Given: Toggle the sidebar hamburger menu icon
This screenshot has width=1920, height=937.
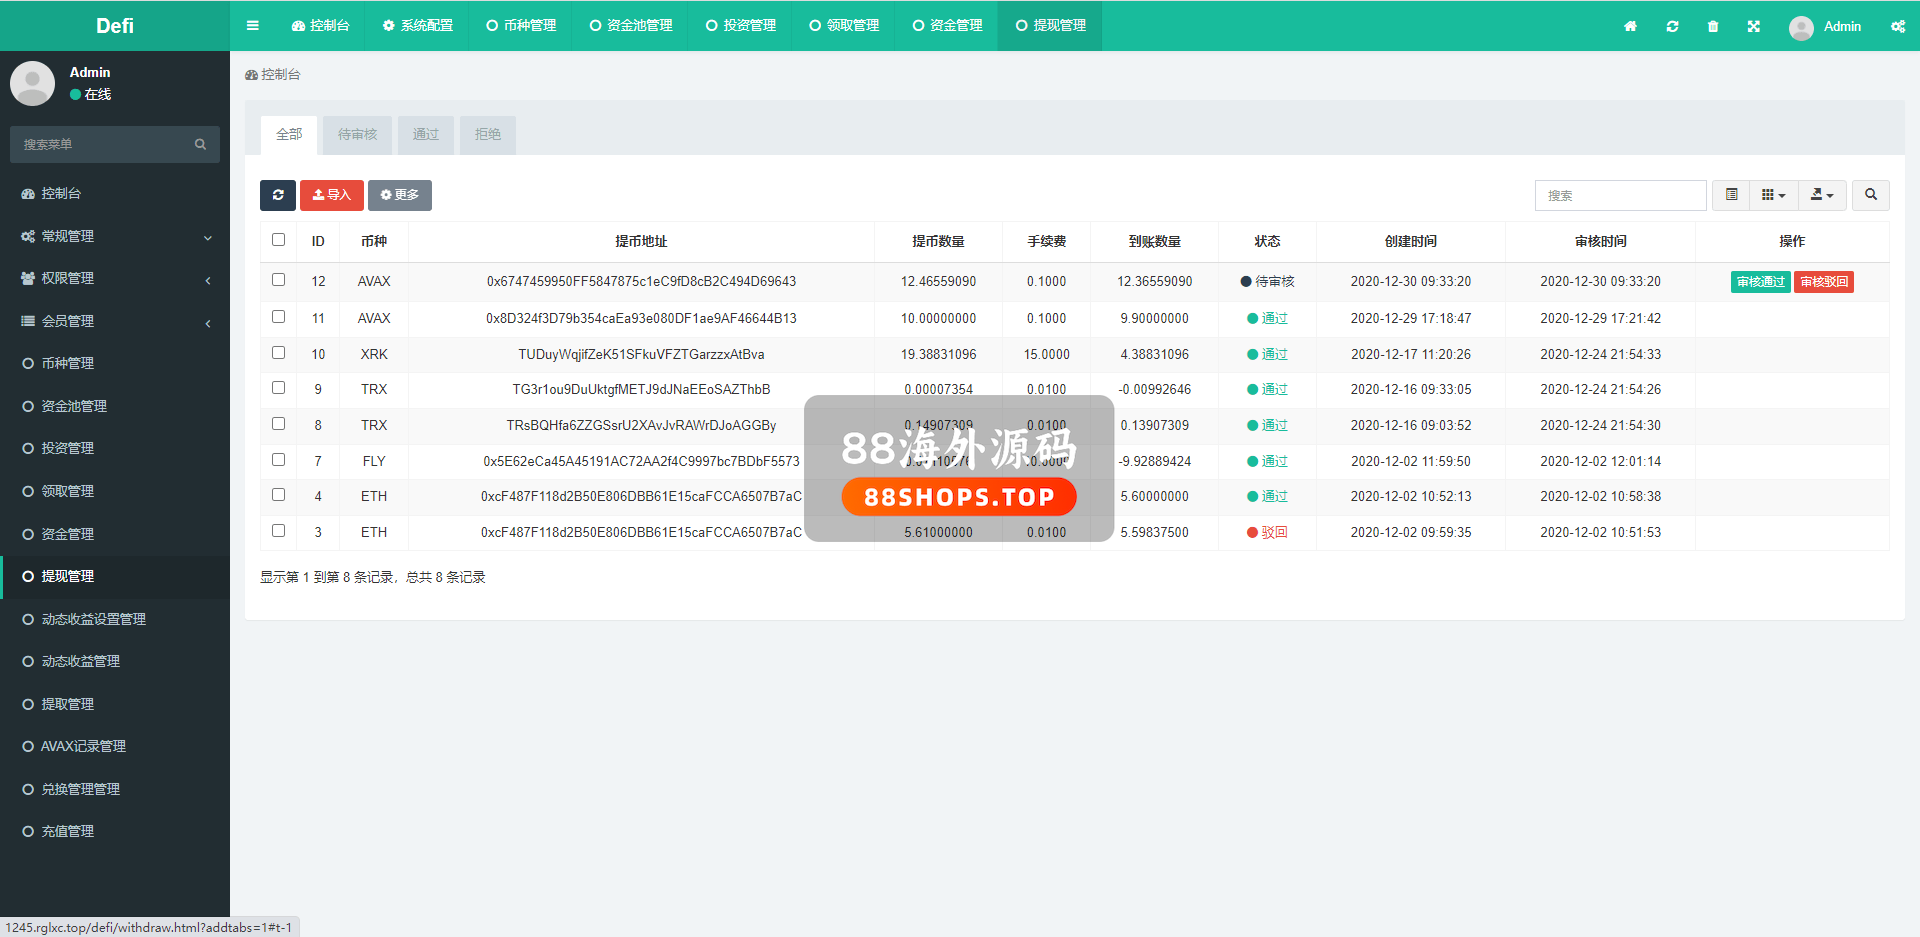Looking at the screenshot, I should [253, 26].
